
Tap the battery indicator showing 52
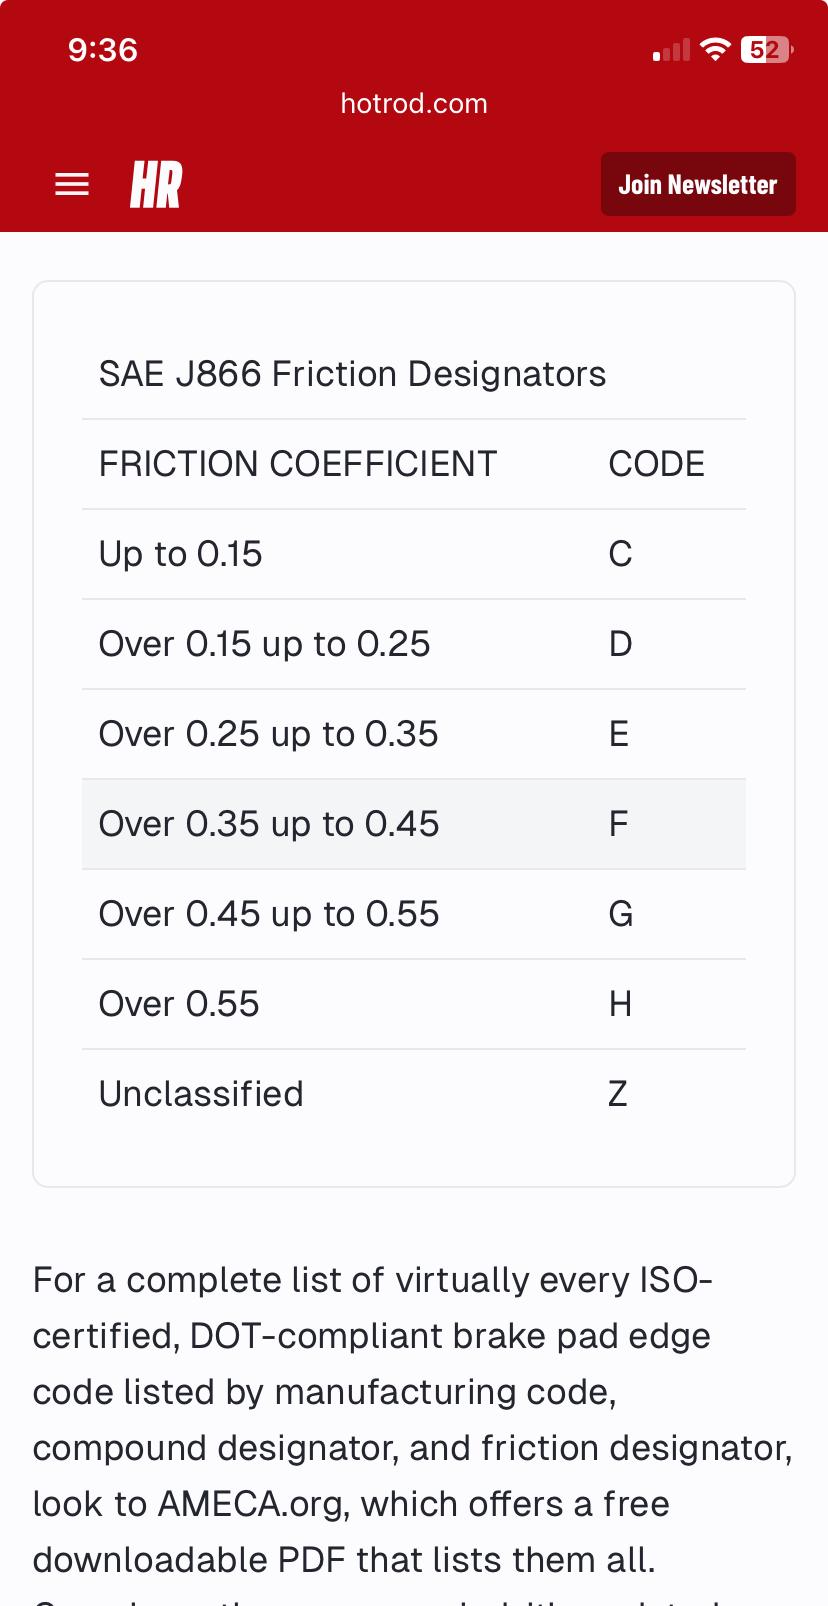(x=766, y=50)
